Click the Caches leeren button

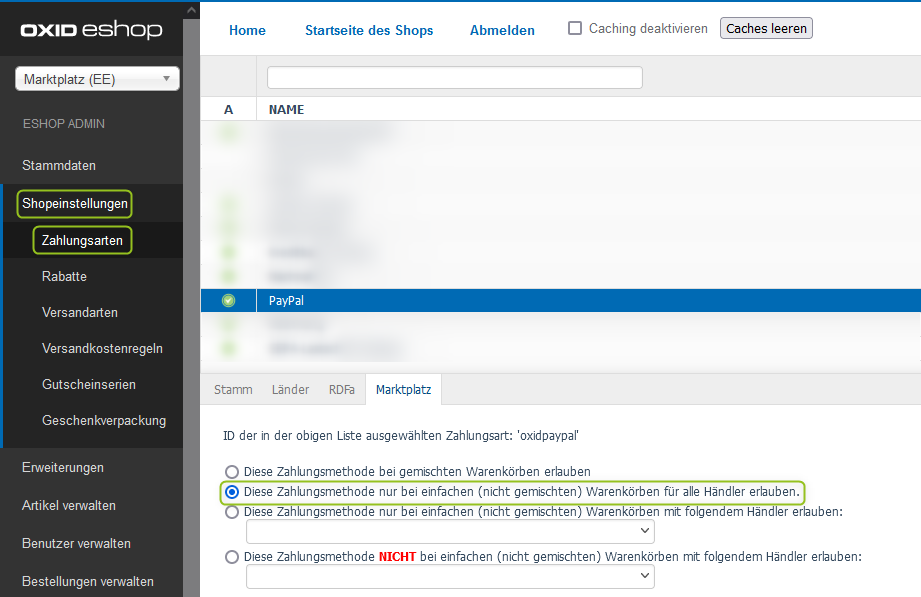[x=767, y=28]
